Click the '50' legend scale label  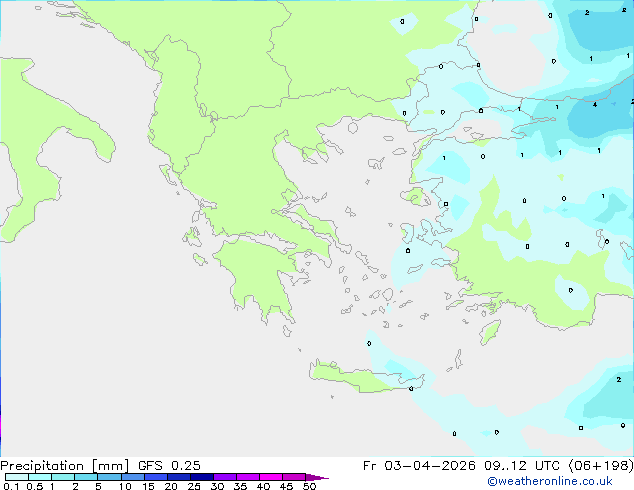pyautogui.click(x=310, y=486)
